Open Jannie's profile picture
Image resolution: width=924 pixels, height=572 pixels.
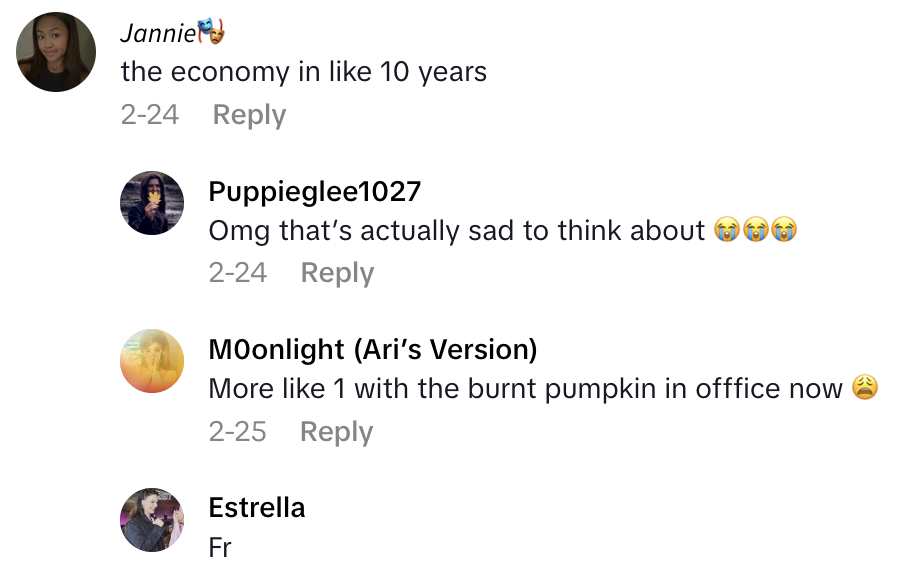point(56,52)
